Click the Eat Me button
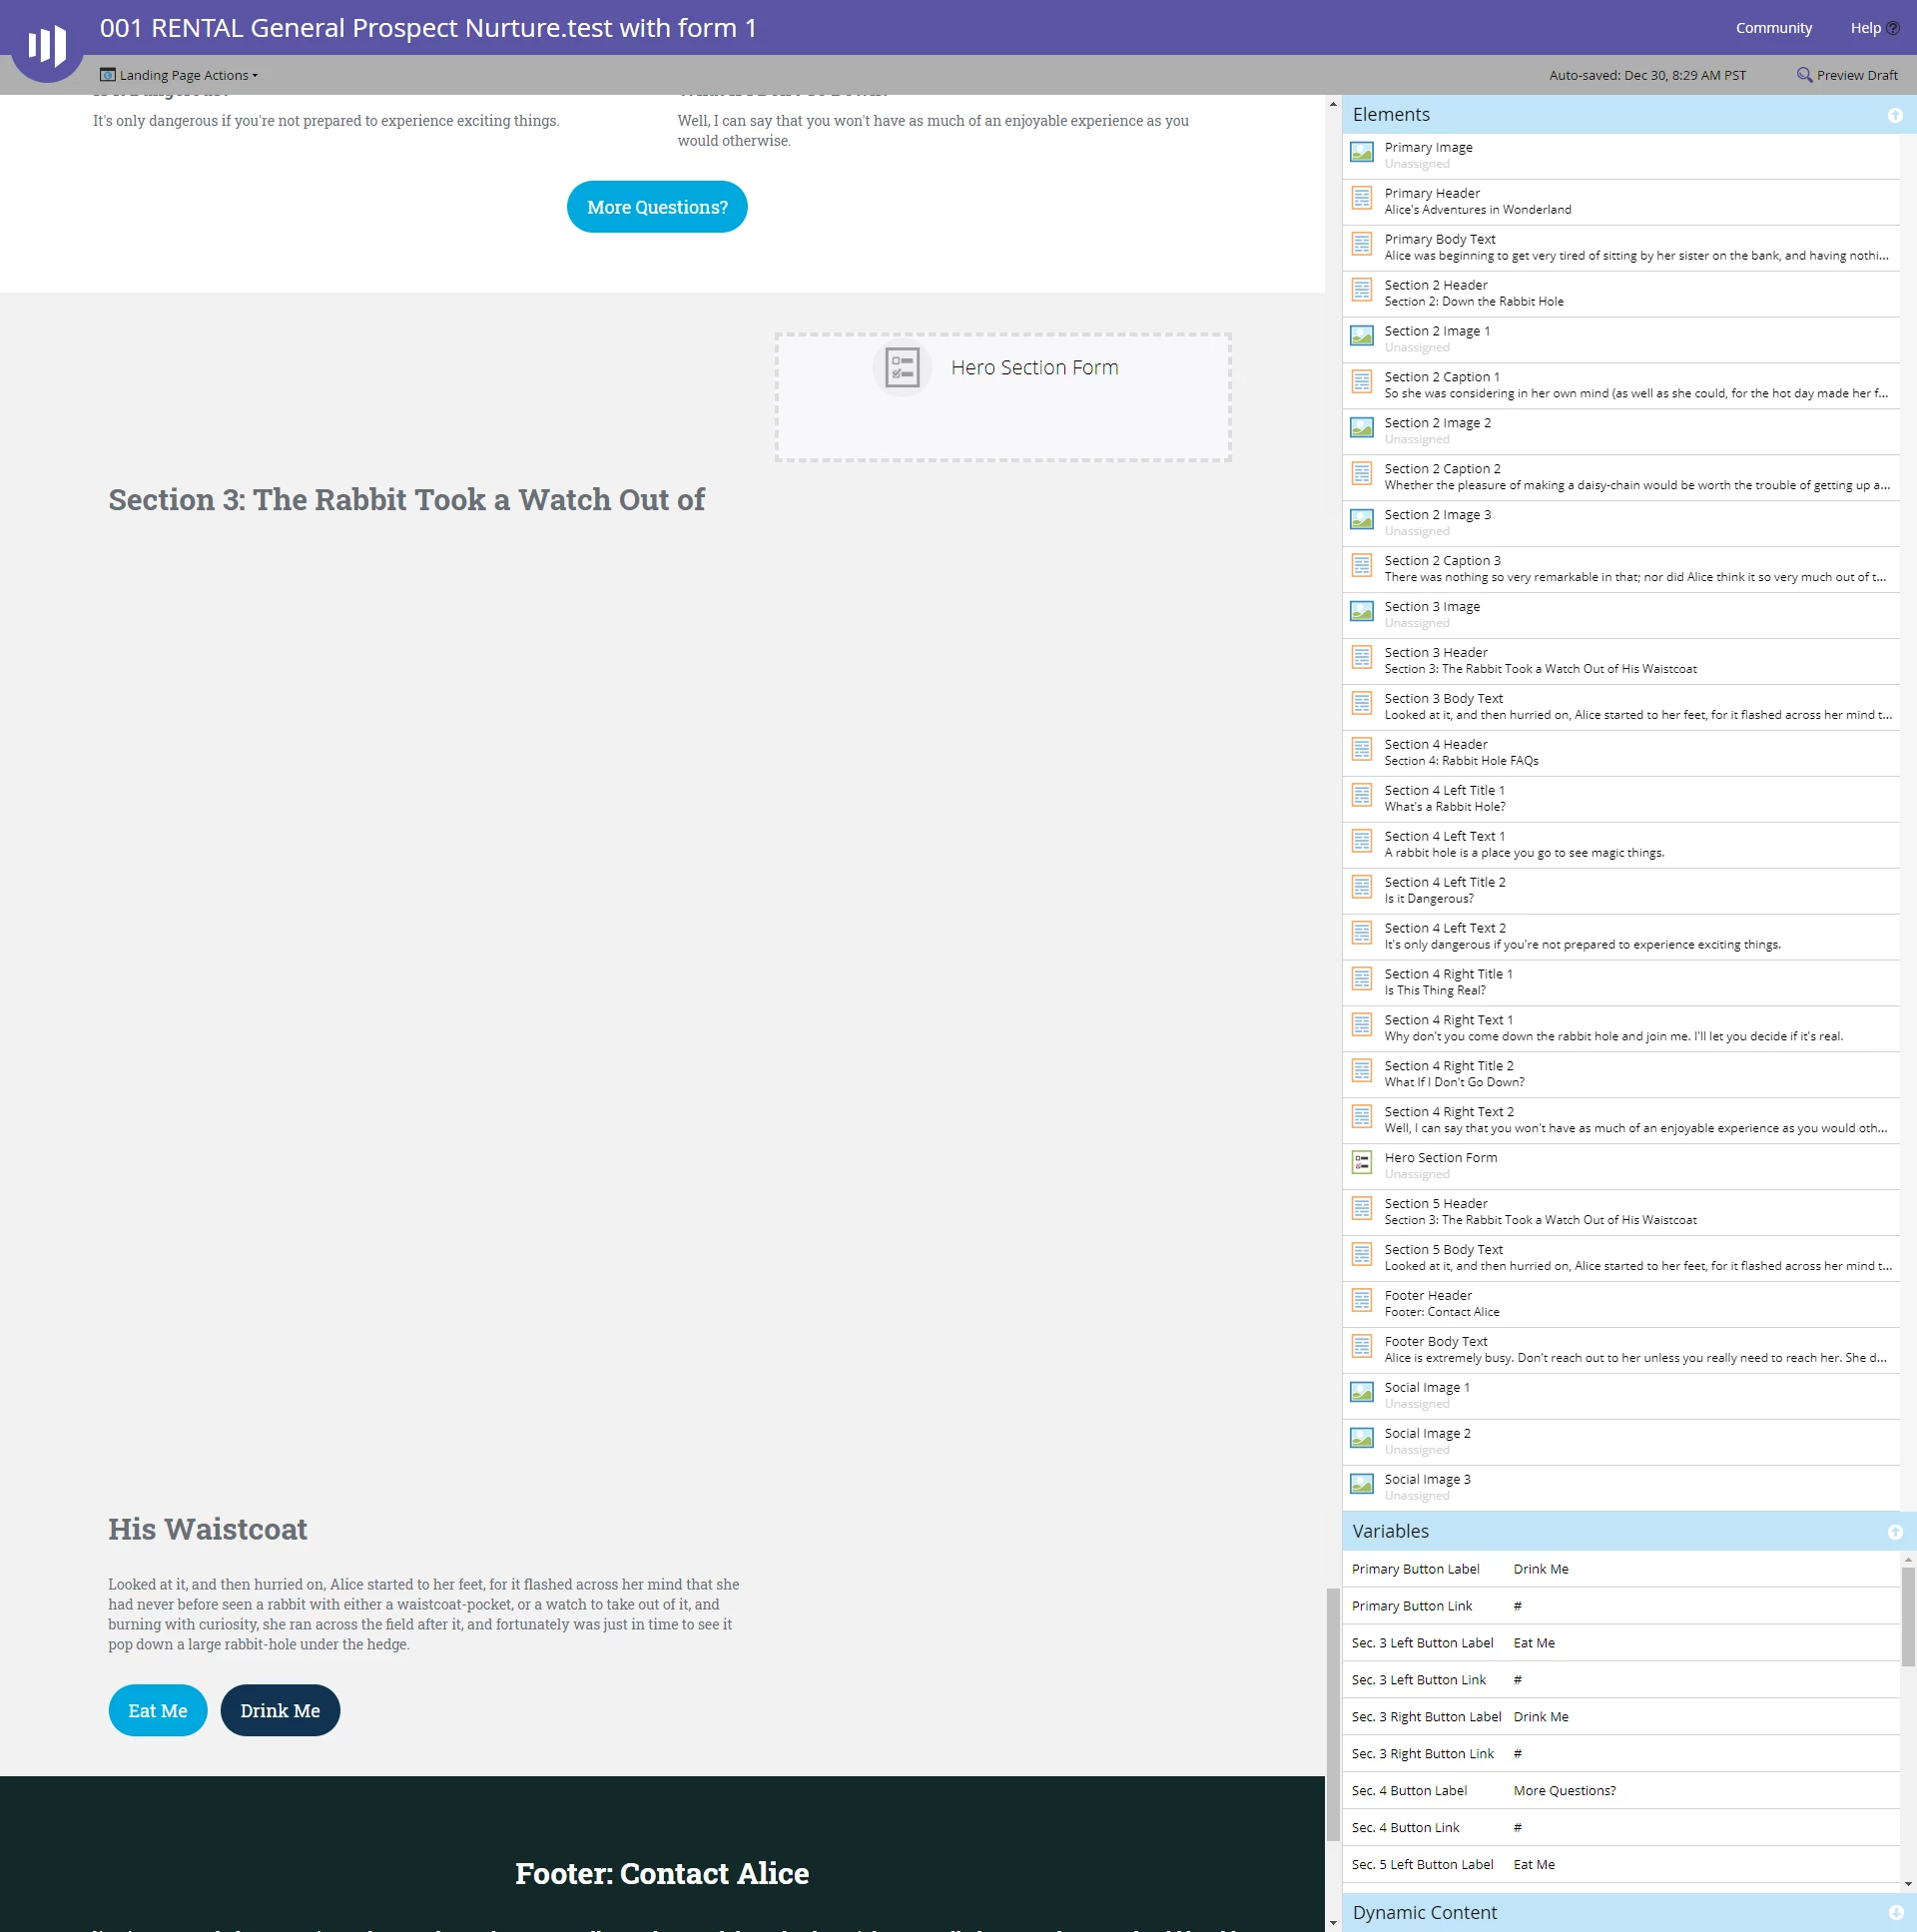Screen dimensions: 1917x1932 (x=157, y=1711)
